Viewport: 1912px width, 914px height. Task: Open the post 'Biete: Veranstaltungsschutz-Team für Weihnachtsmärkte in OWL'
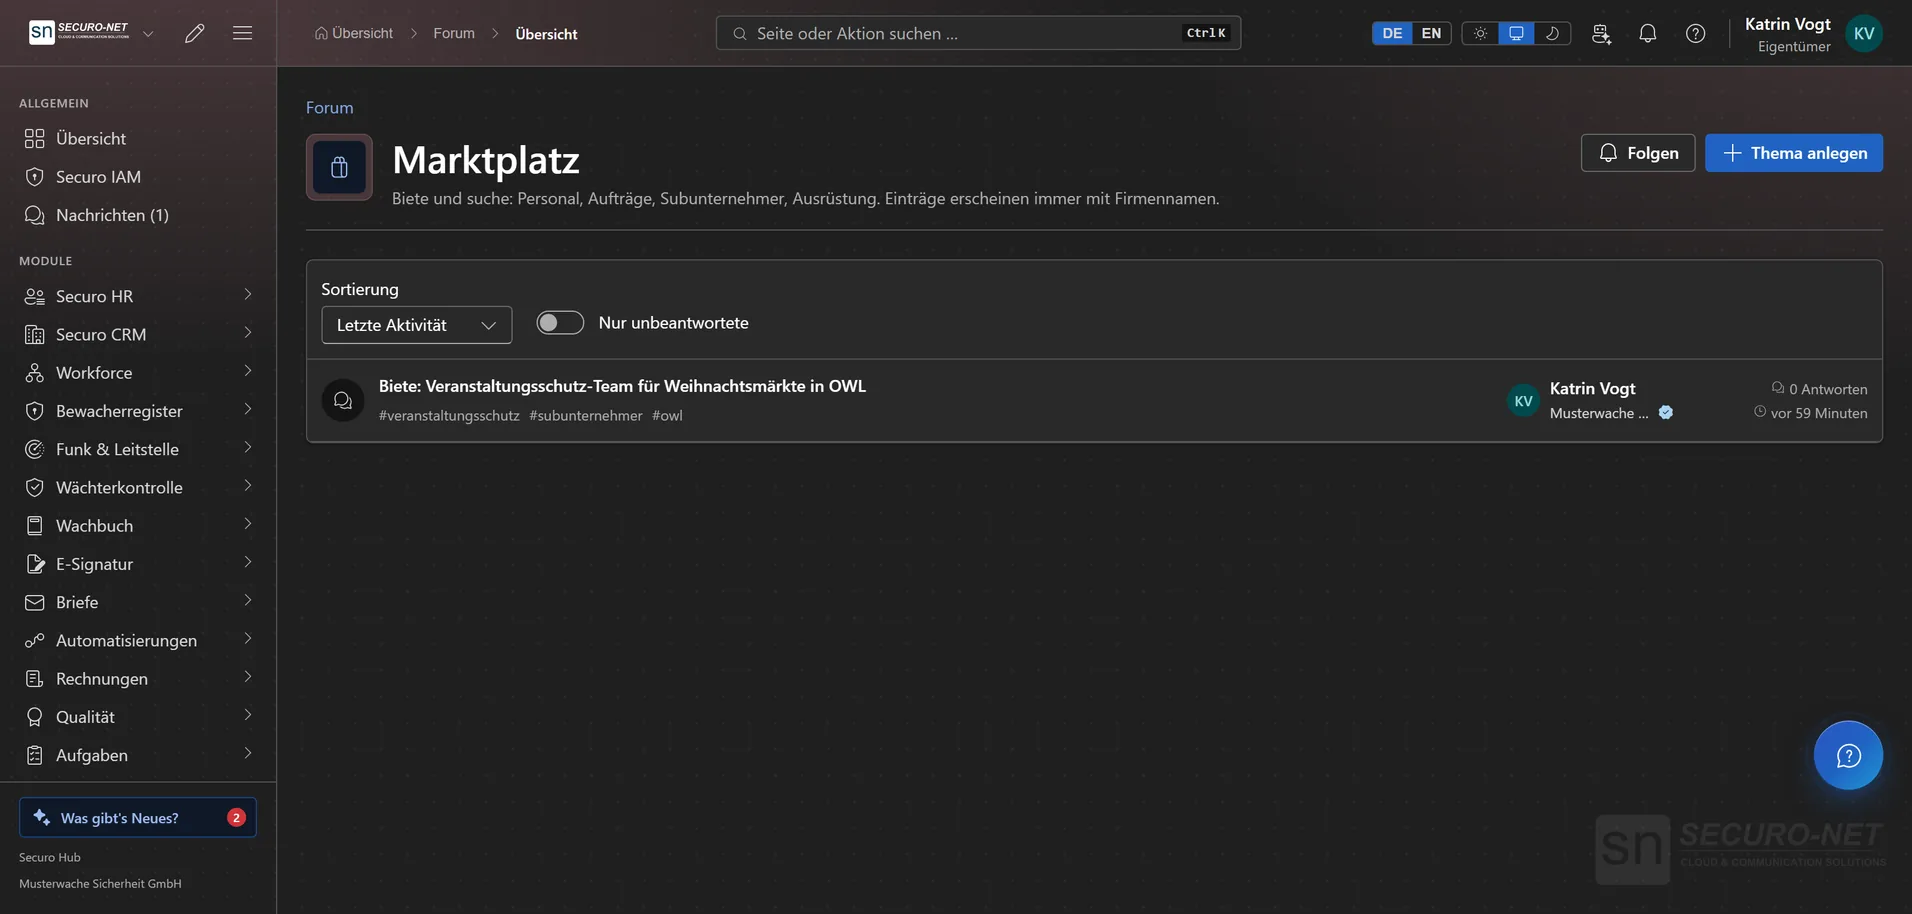tap(622, 386)
